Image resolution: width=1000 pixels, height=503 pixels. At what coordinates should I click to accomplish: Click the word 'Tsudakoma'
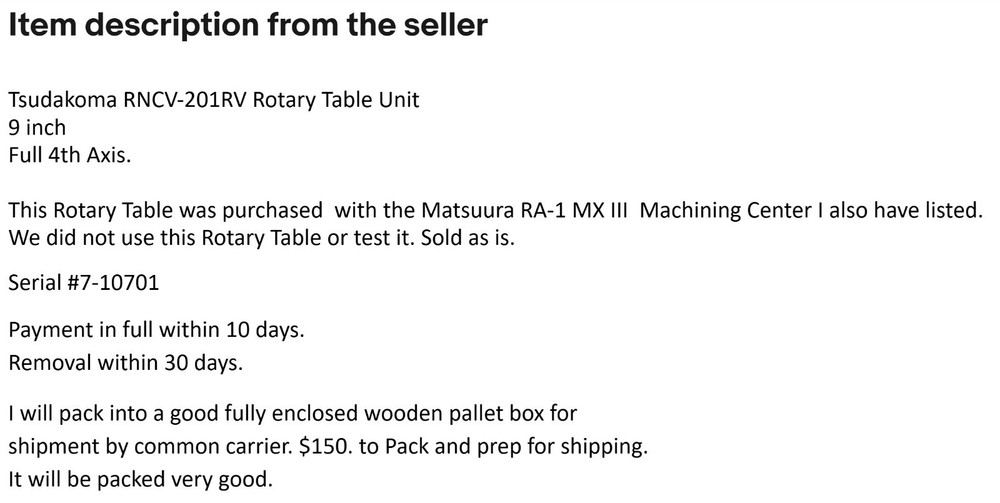pyautogui.click(x=61, y=100)
